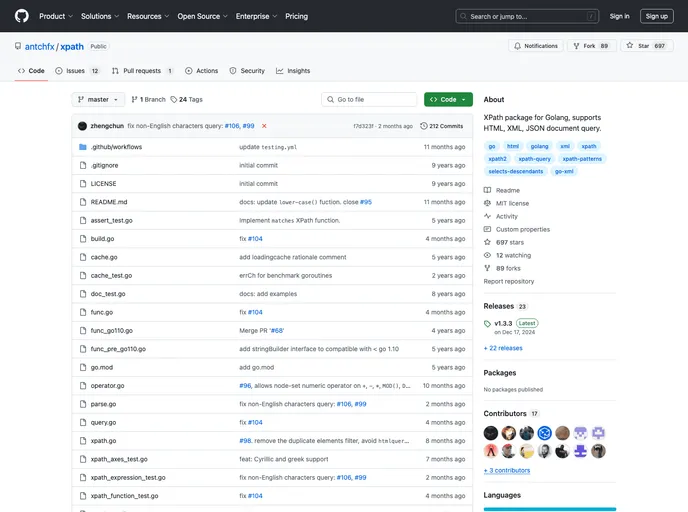This screenshot has height=512, width=688.
Task: Click Report repository link
Action: pyautogui.click(x=509, y=281)
